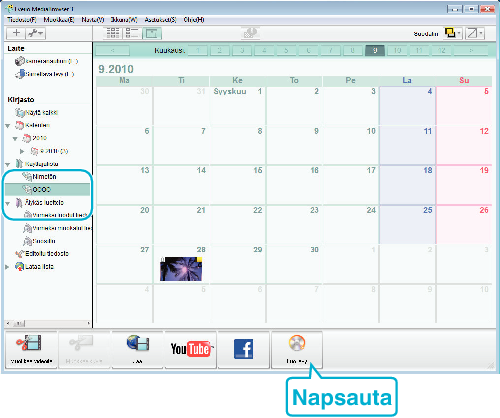
Task: Switch to detailed list view
Action: pyautogui.click(x=132, y=33)
